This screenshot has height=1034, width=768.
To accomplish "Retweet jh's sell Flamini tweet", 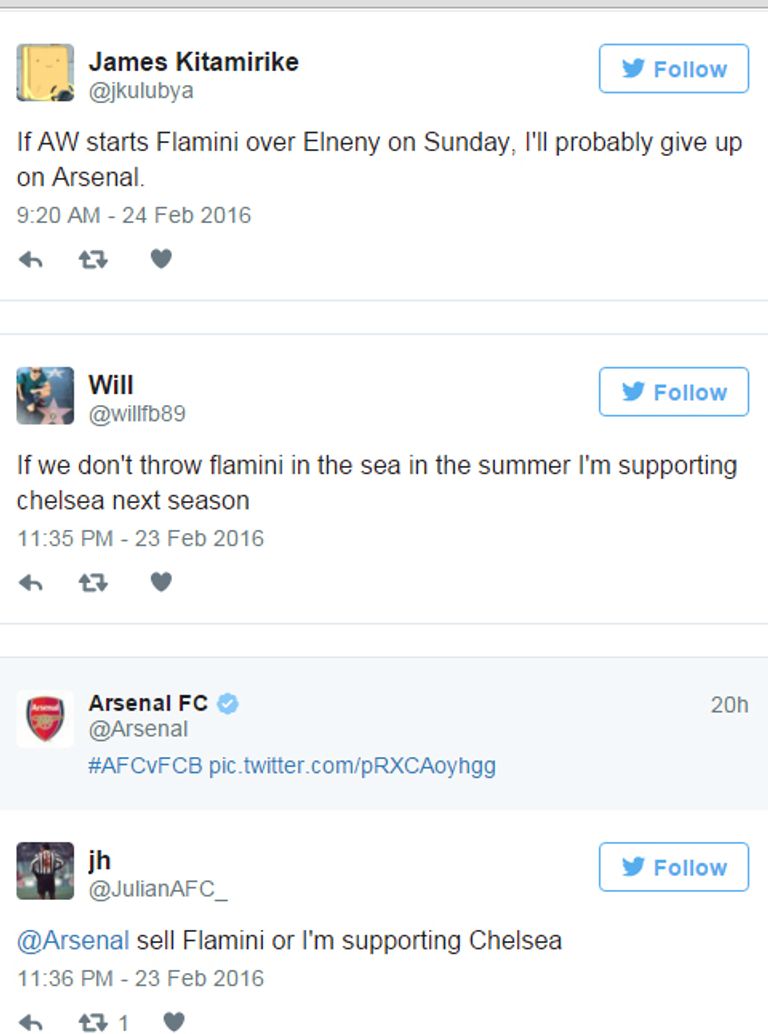I will (x=93, y=1022).
